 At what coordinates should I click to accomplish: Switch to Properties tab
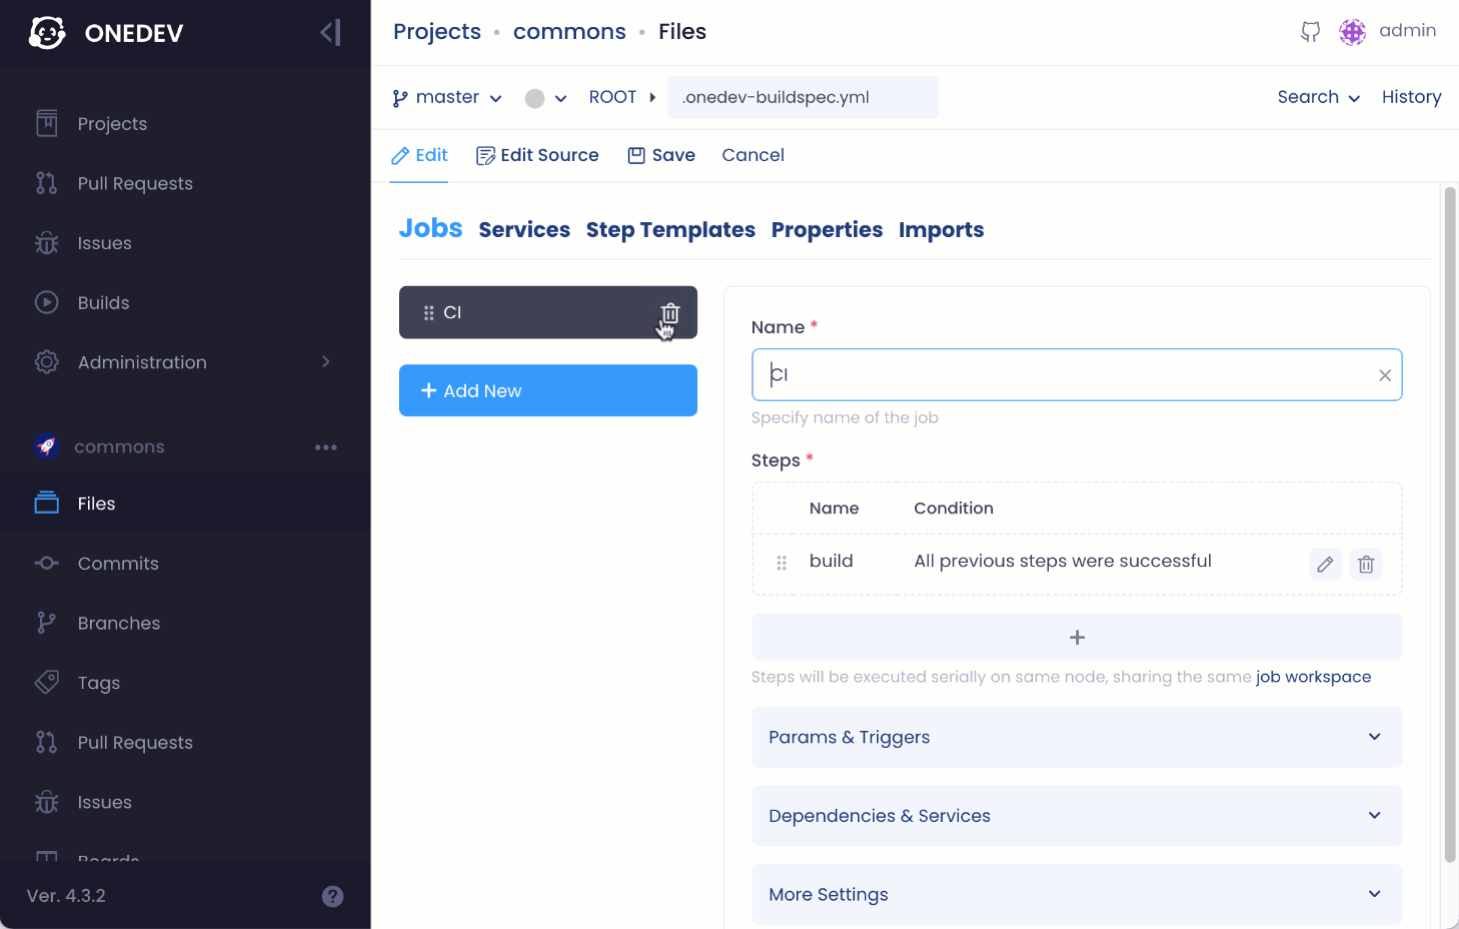click(827, 230)
